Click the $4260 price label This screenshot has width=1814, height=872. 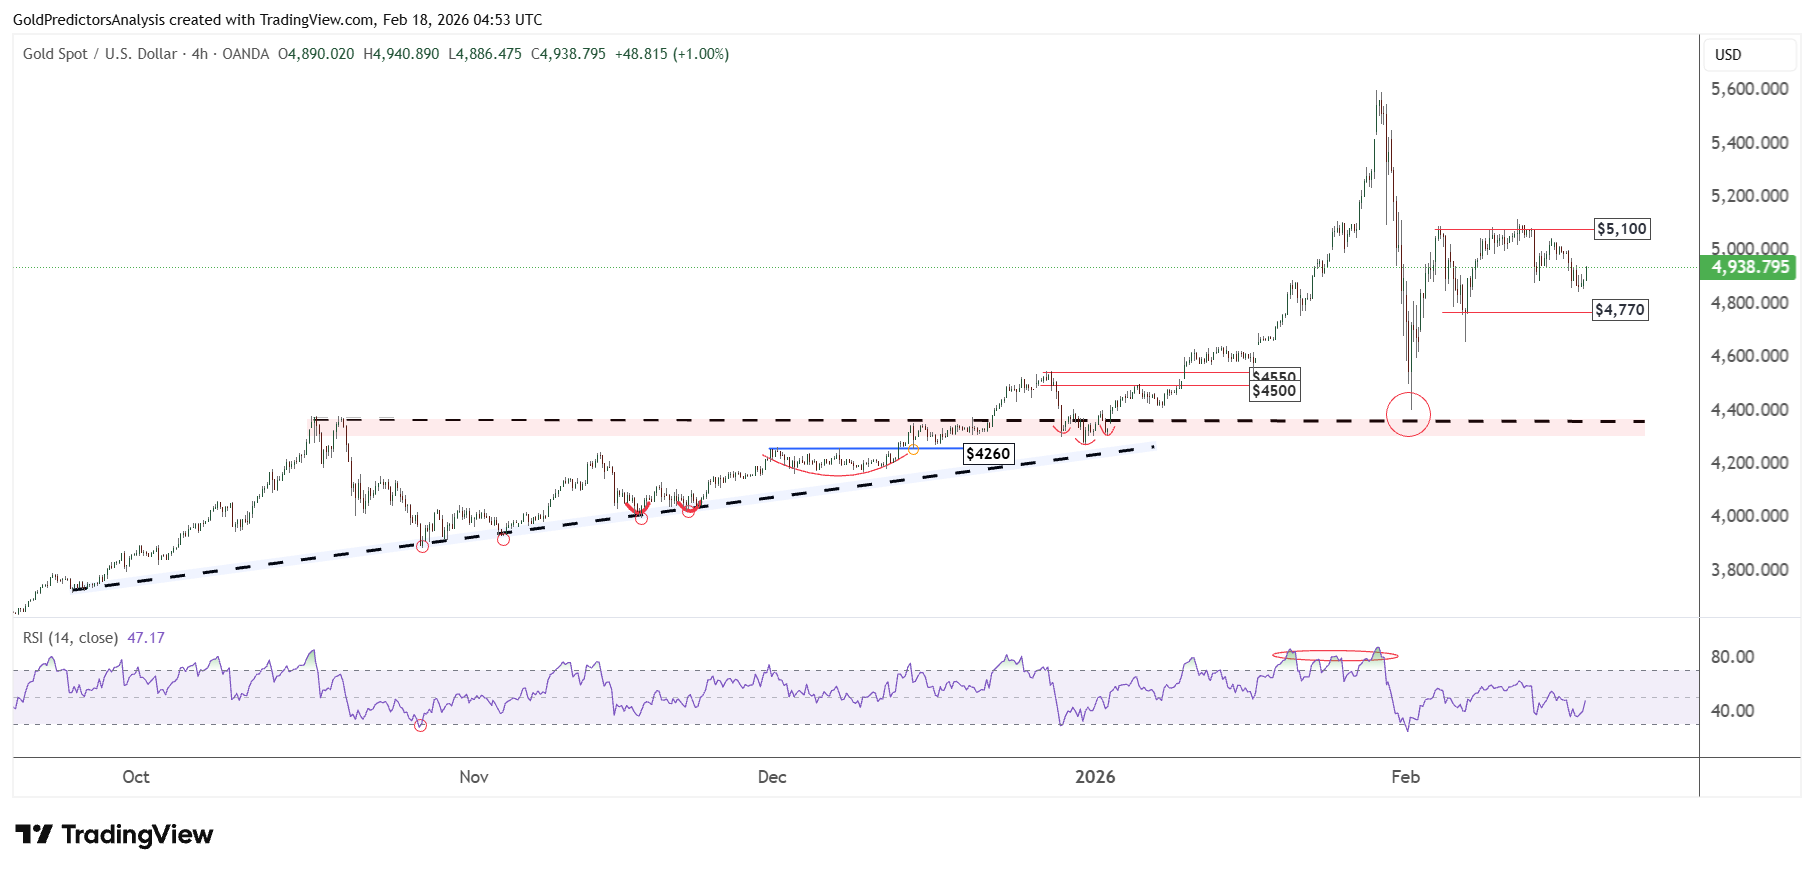988,454
